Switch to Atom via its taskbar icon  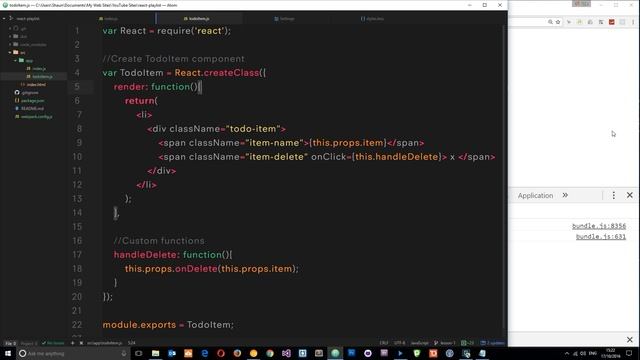335,353
